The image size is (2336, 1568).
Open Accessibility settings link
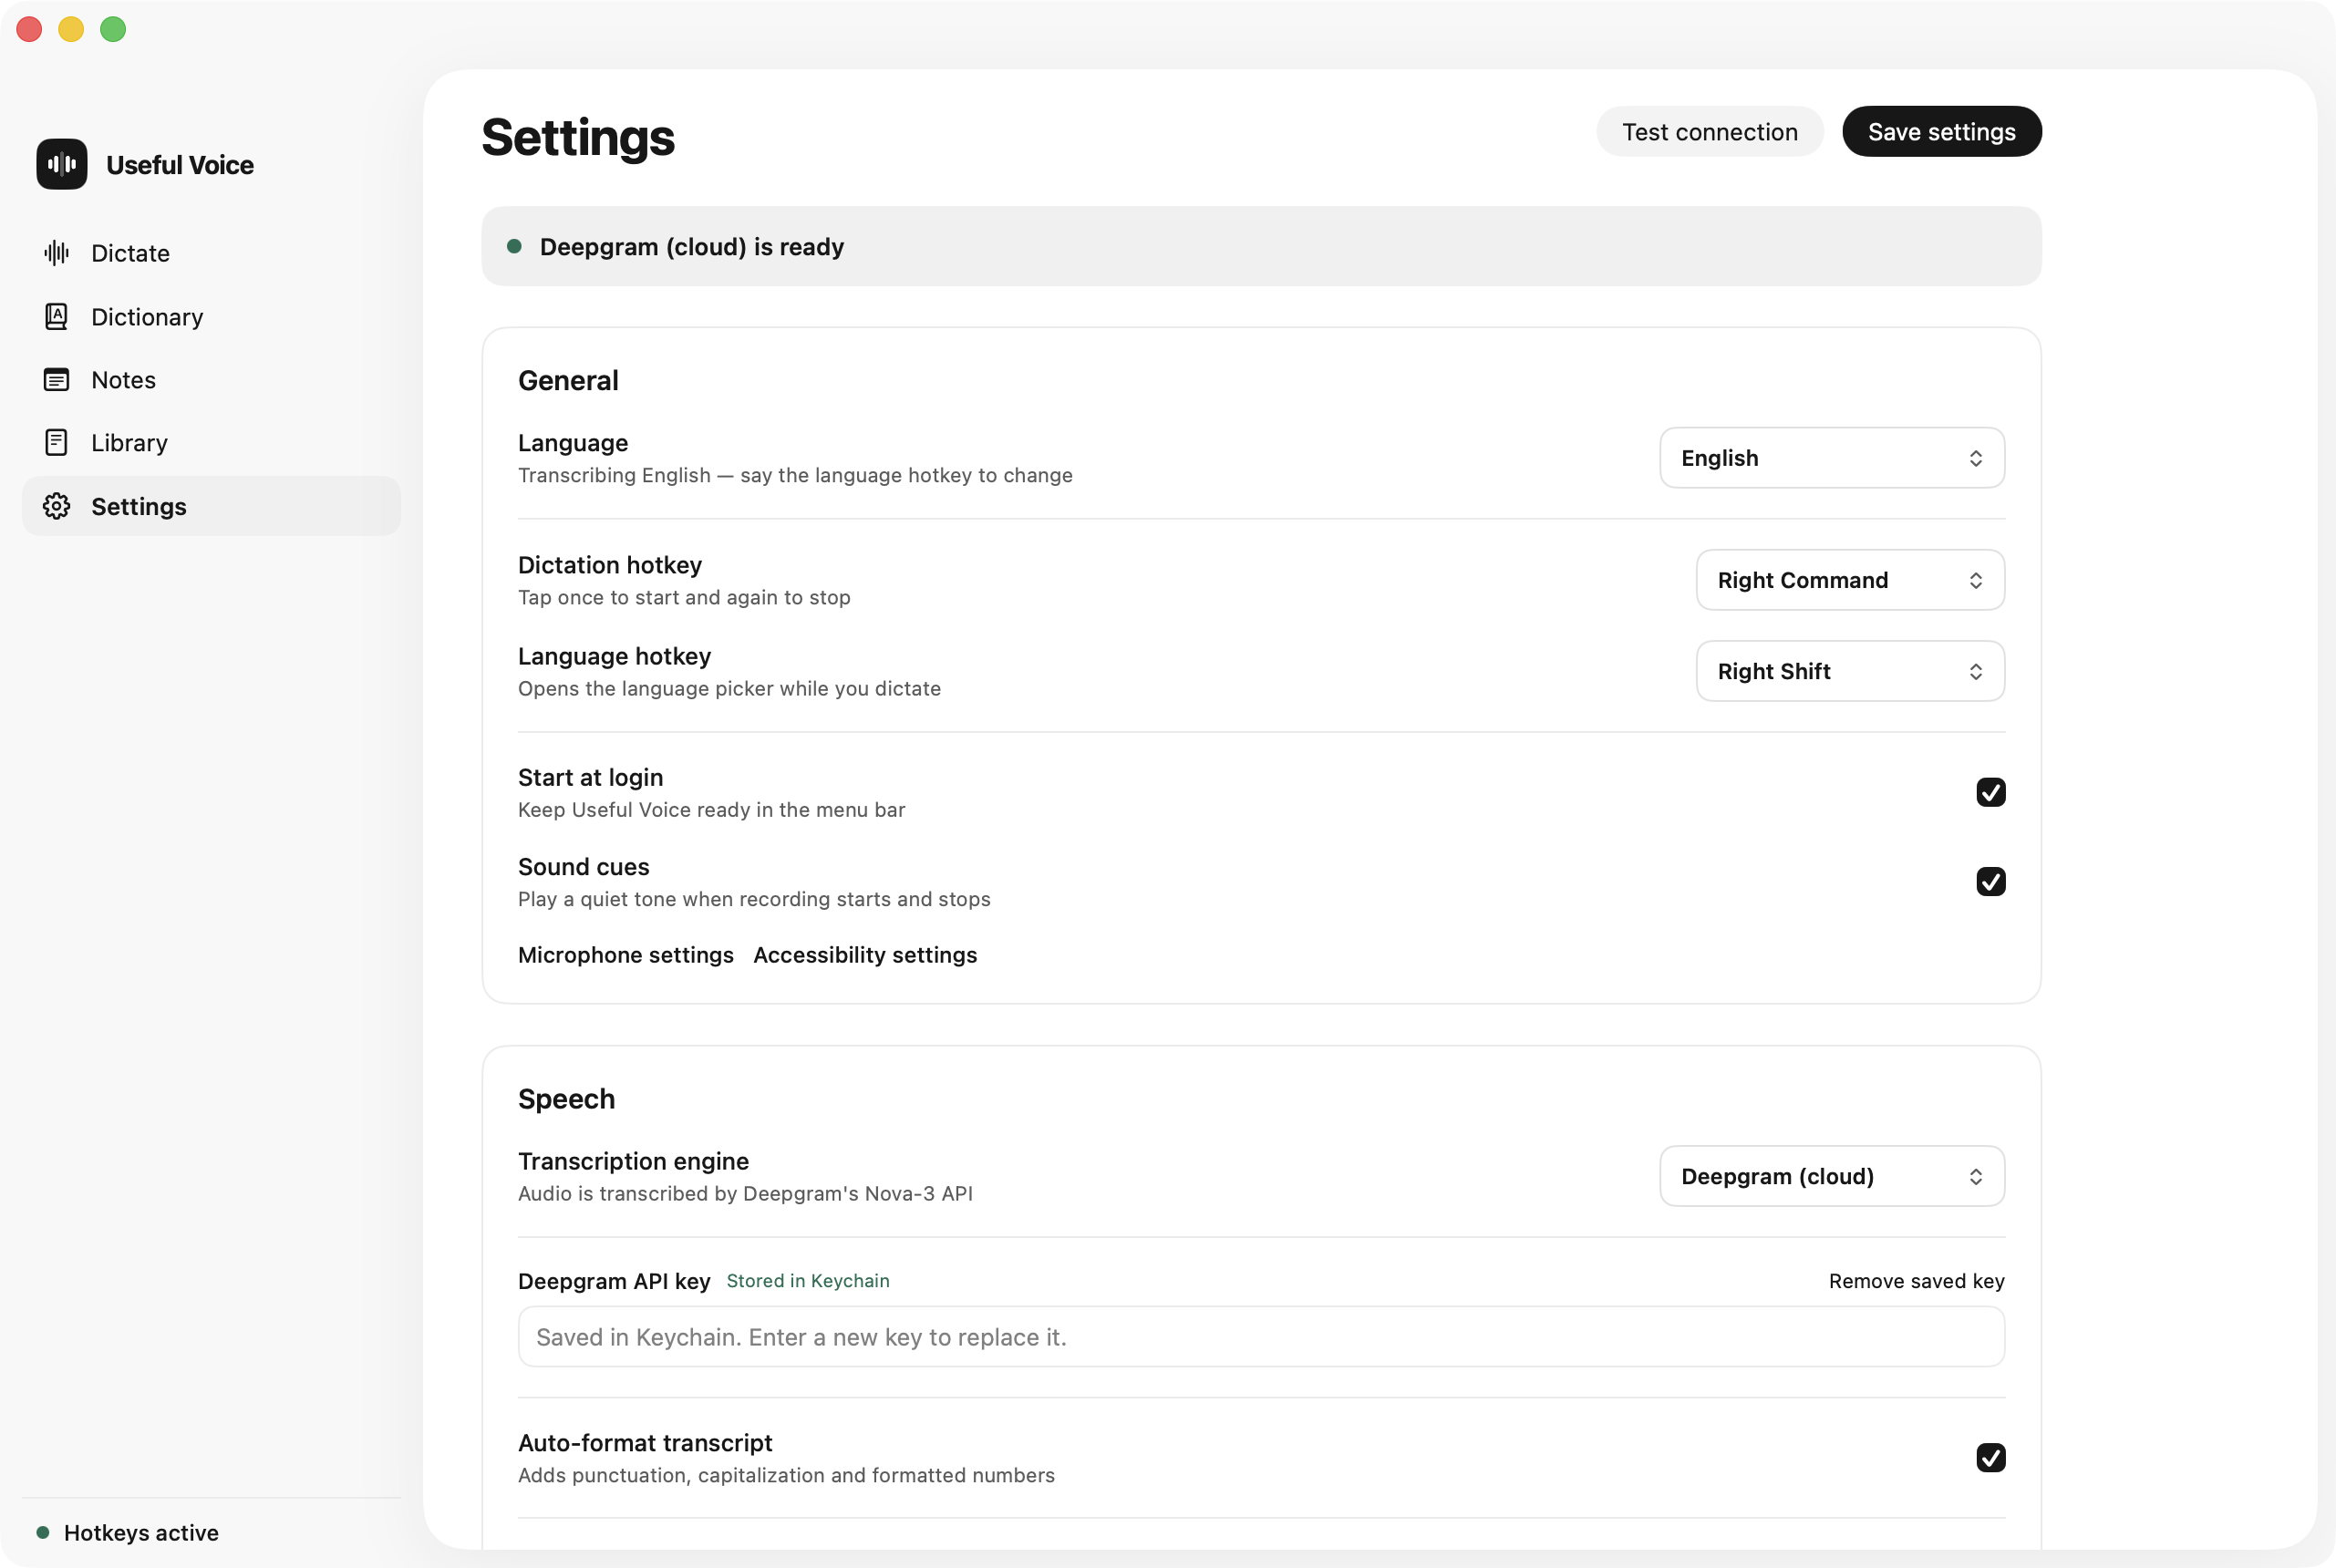(x=865, y=955)
